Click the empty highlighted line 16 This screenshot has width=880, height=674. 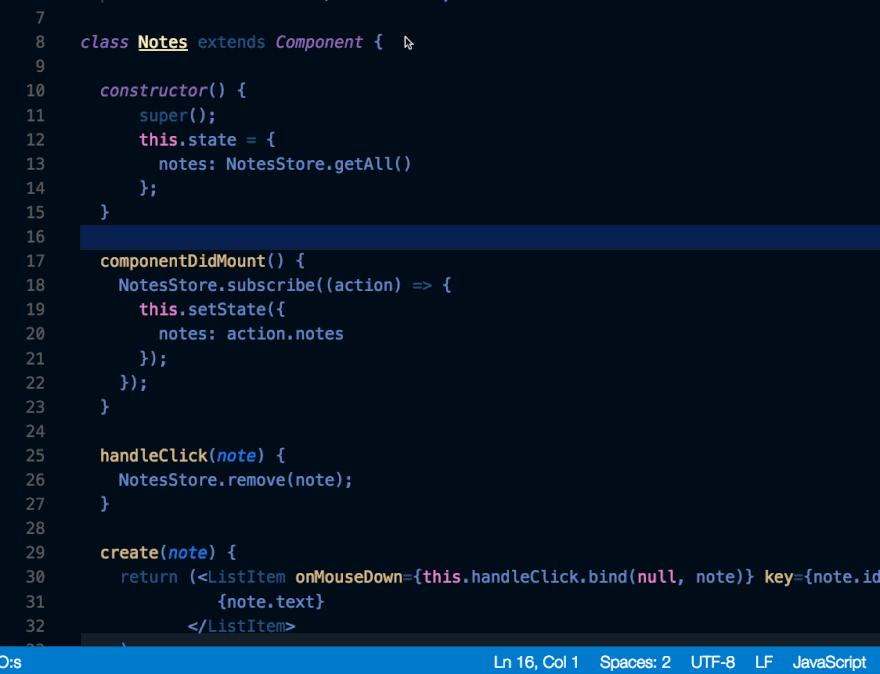300,236
